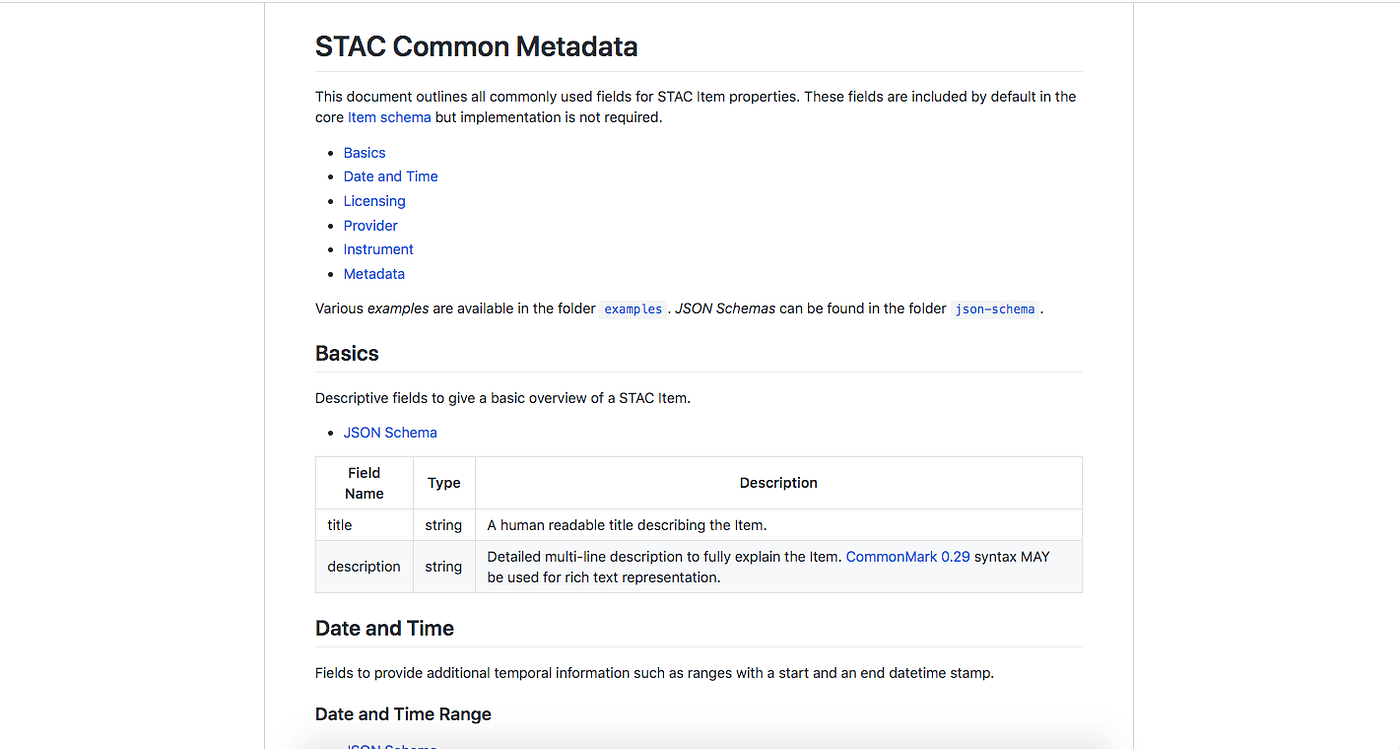This screenshot has width=1400, height=749.
Task: Open the Licensing section link
Action: click(374, 201)
